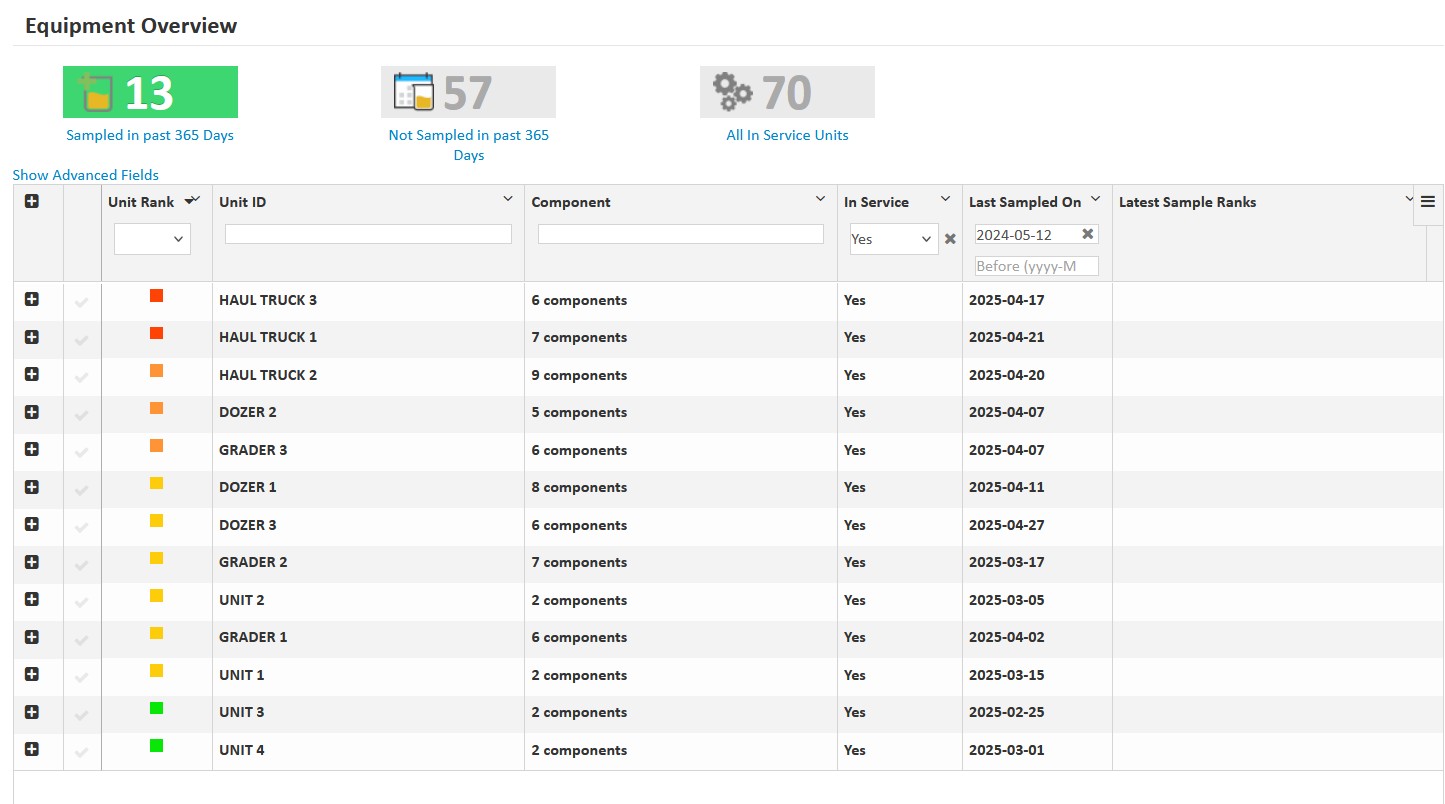This screenshot has height=804, width=1445.
Task: Toggle the checkmark for DOZER 2
Action: tap(81, 414)
